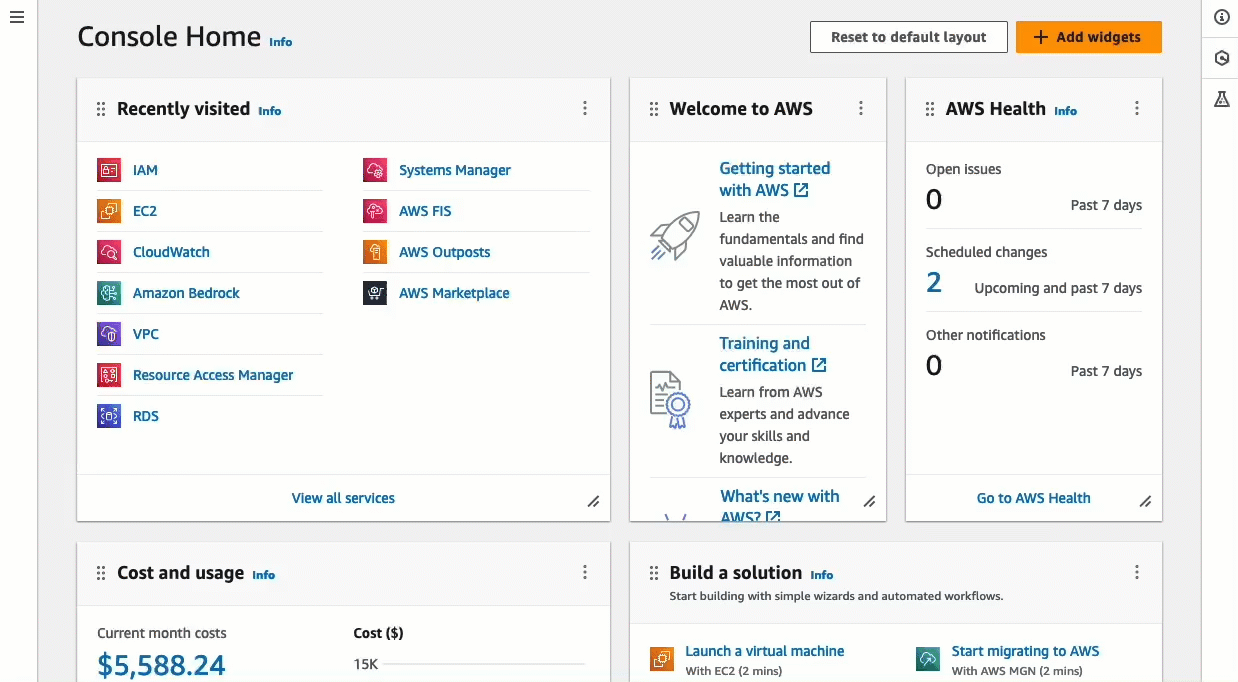Click the AWS Marketplace cart icon
Screen dimensions: 1238x682
point(375,293)
